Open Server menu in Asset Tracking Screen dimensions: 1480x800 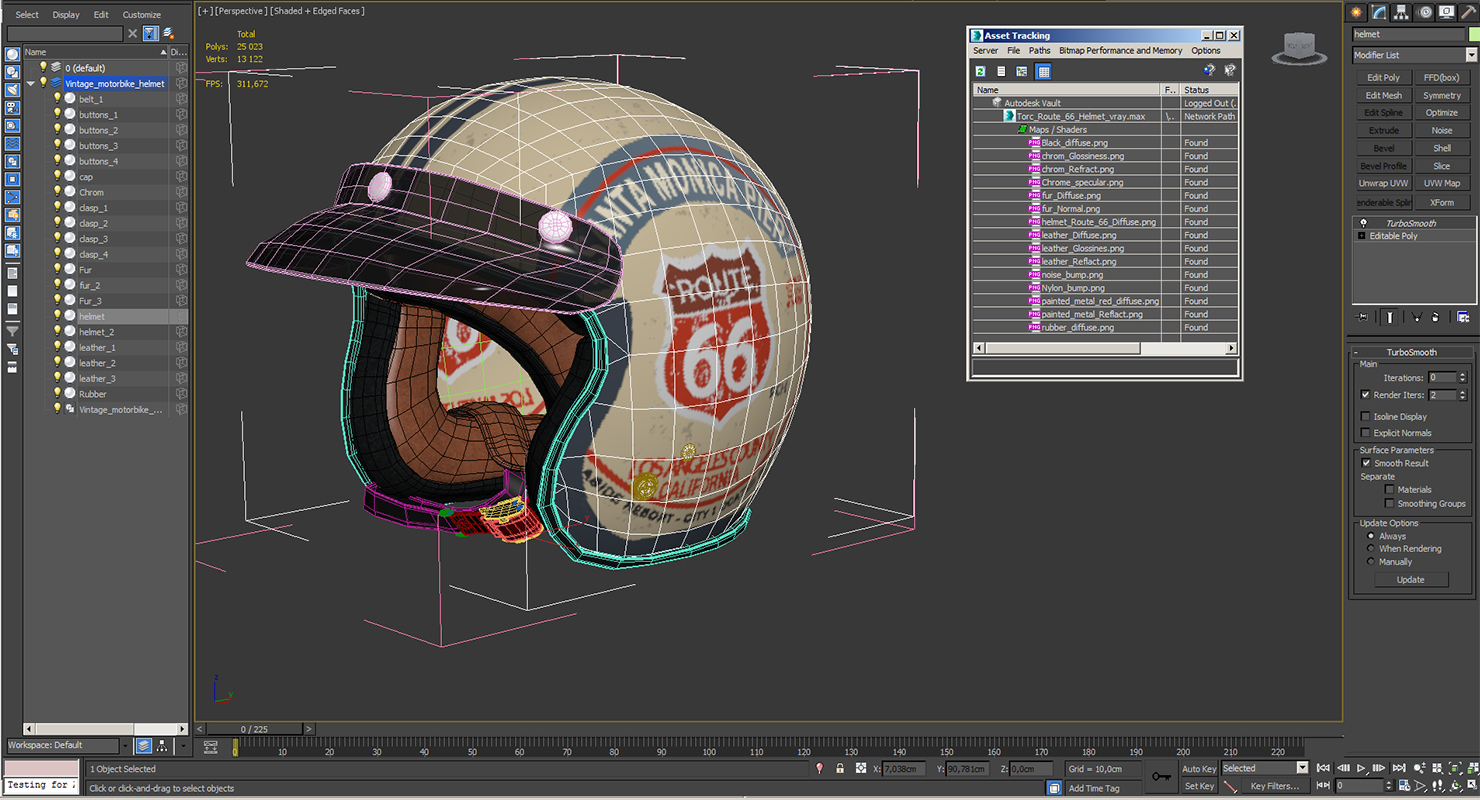click(x=985, y=51)
